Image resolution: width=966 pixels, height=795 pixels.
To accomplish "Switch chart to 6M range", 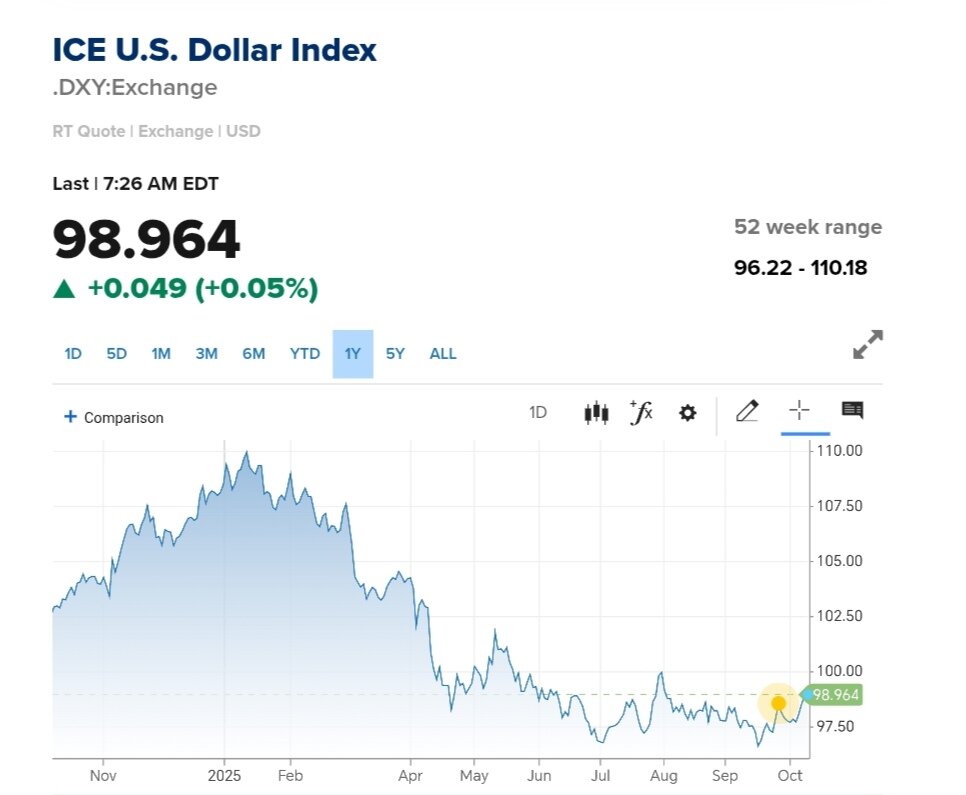I will (253, 354).
